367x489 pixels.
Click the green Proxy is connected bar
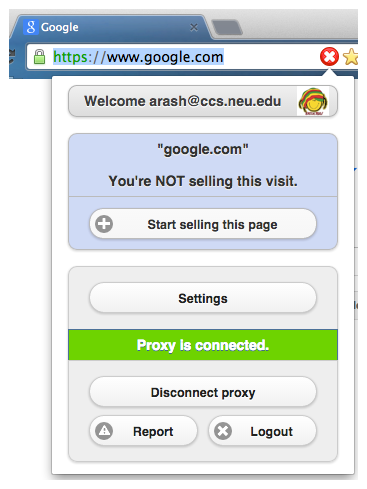(x=203, y=345)
